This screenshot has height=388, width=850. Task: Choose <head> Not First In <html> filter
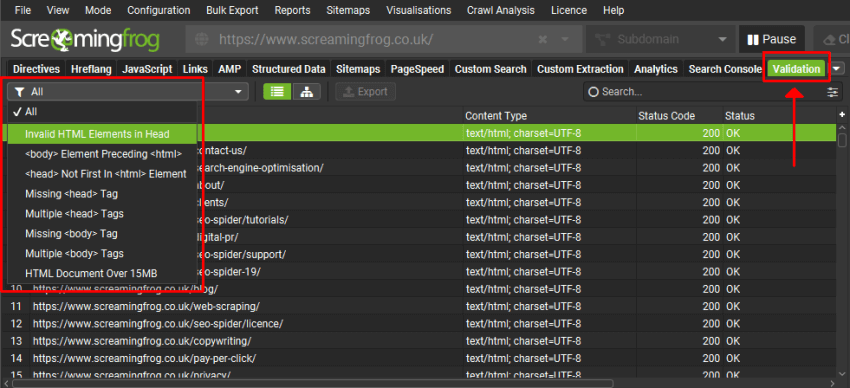click(x=102, y=174)
